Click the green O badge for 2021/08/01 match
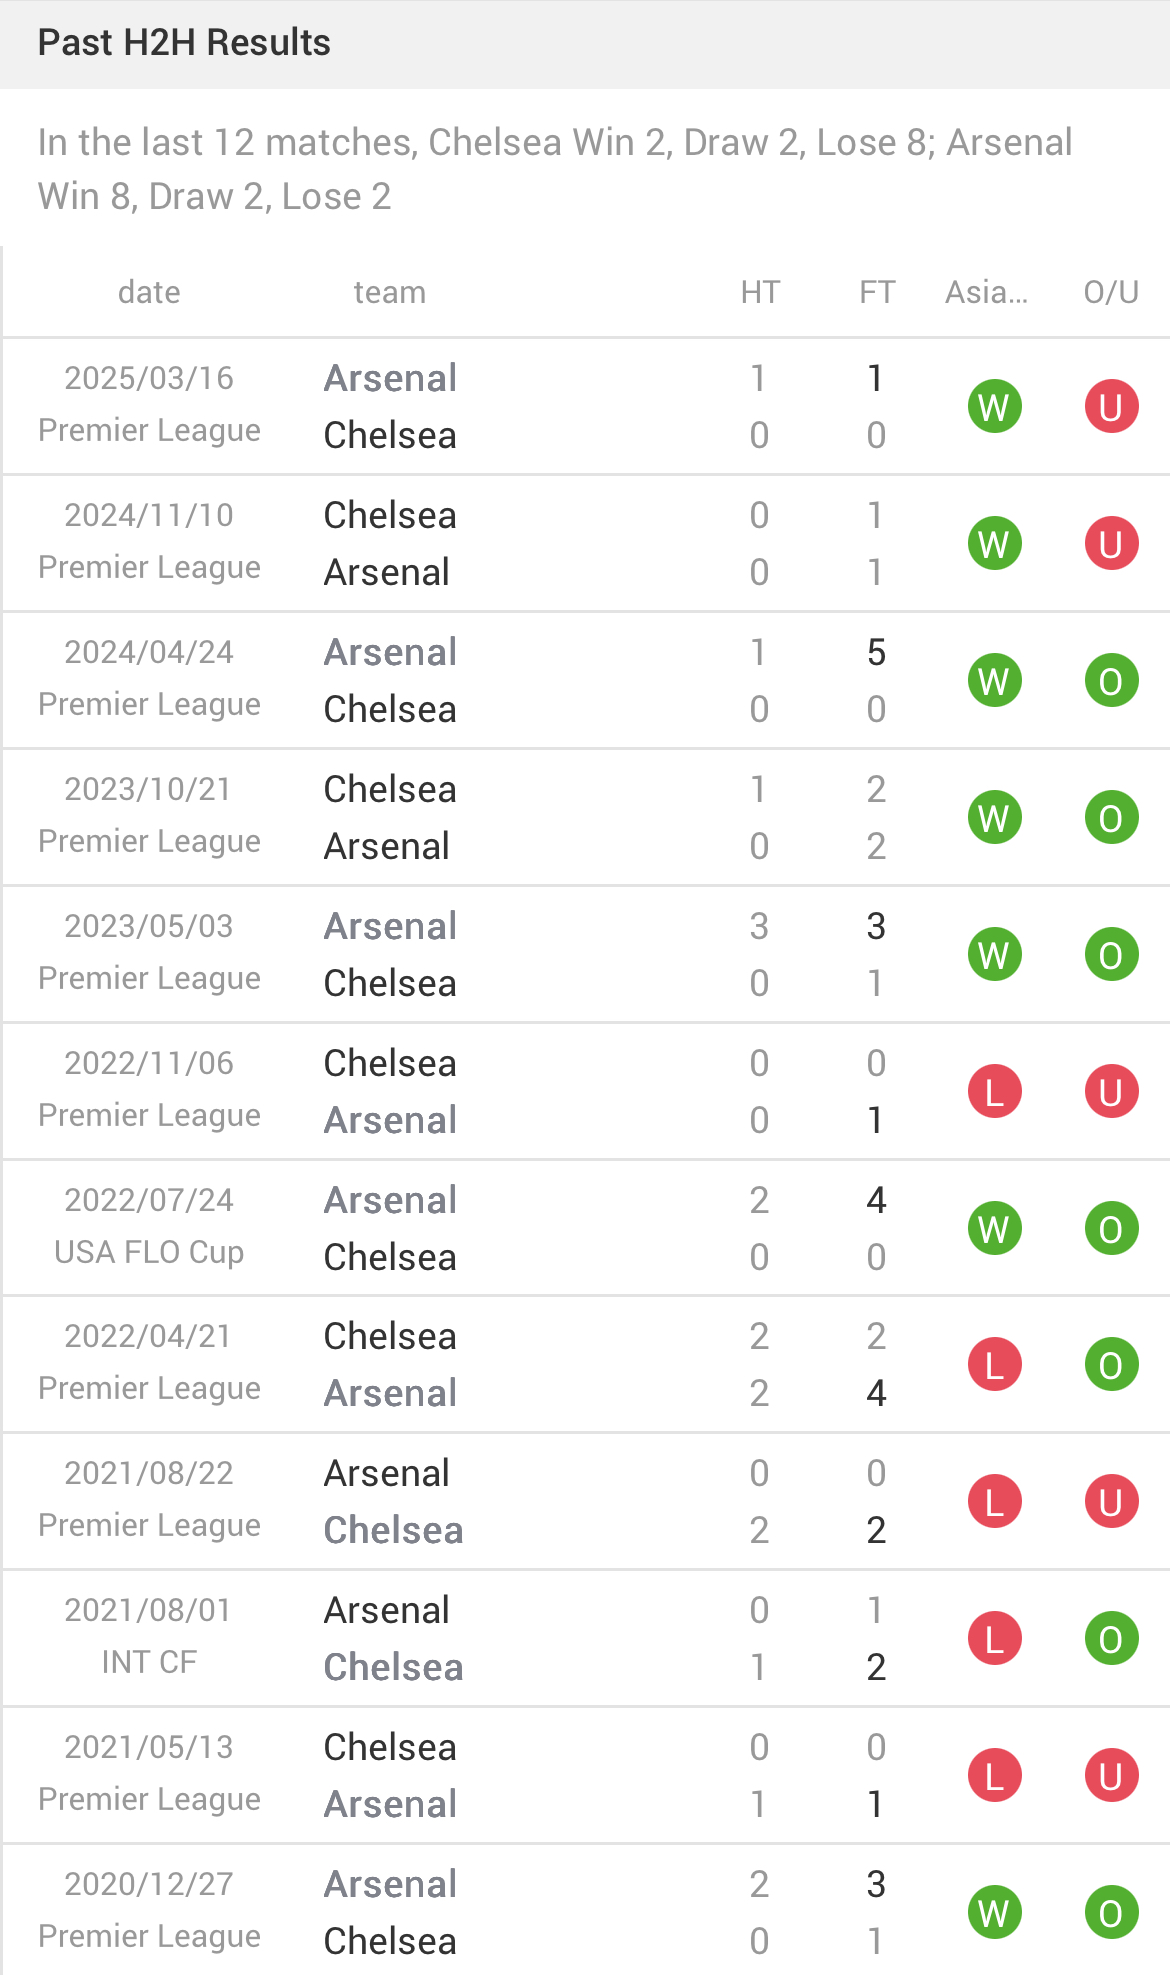This screenshot has height=1975, width=1170. pyautogui.click(x=1111, y=1639)
